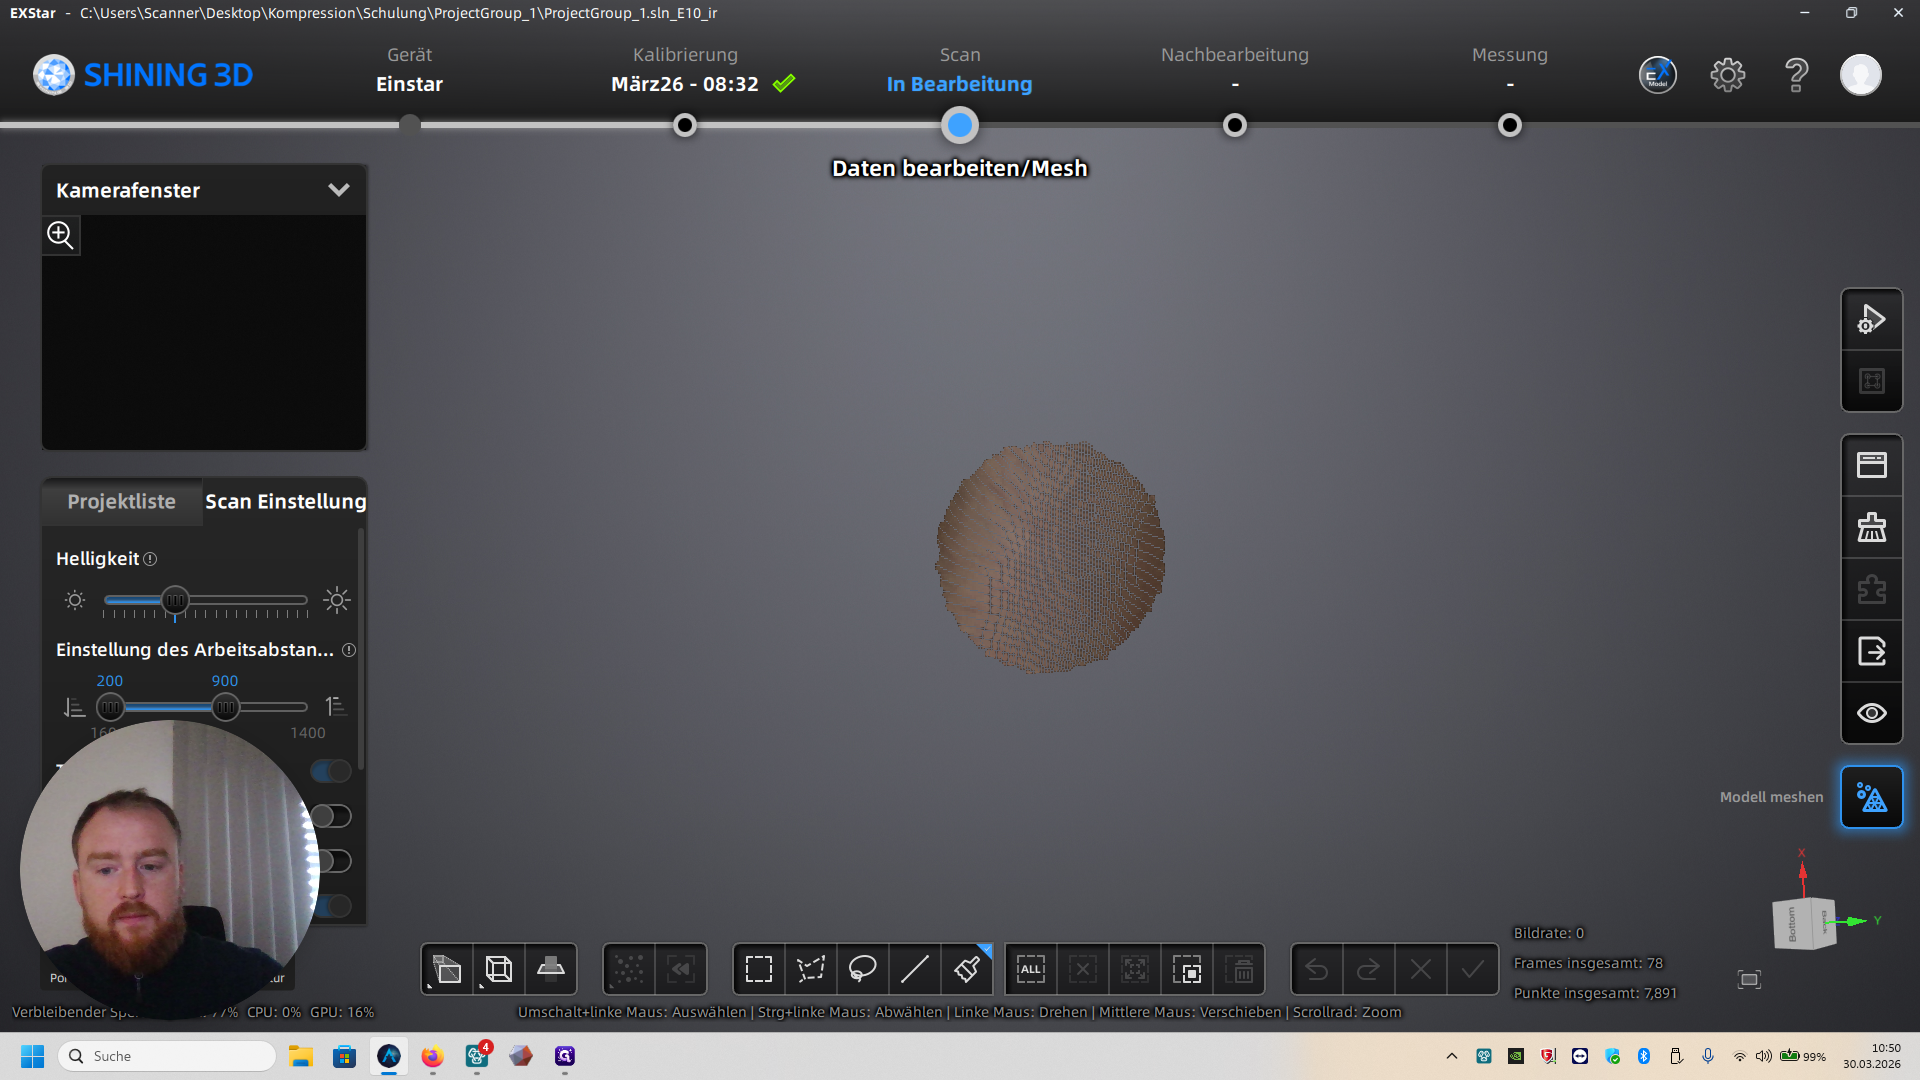This screenshot has height=1080, width=1920.
Task: Click the invert selection icon
Action: point(1187,969)
